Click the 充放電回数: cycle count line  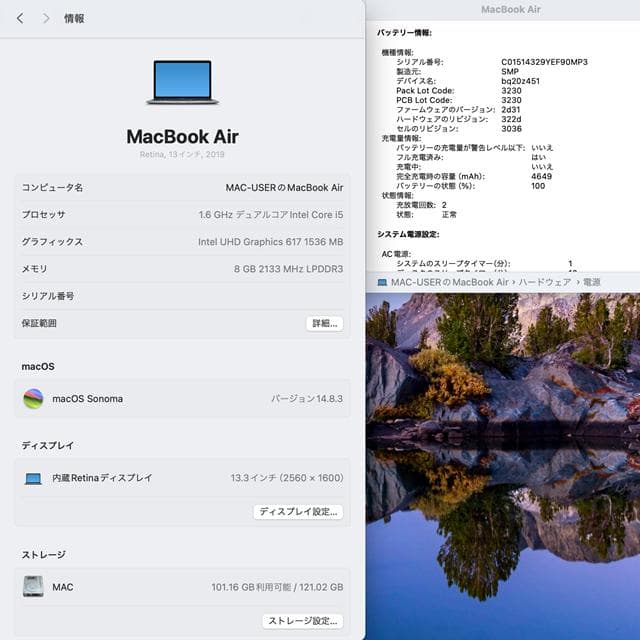coord(421,205)
